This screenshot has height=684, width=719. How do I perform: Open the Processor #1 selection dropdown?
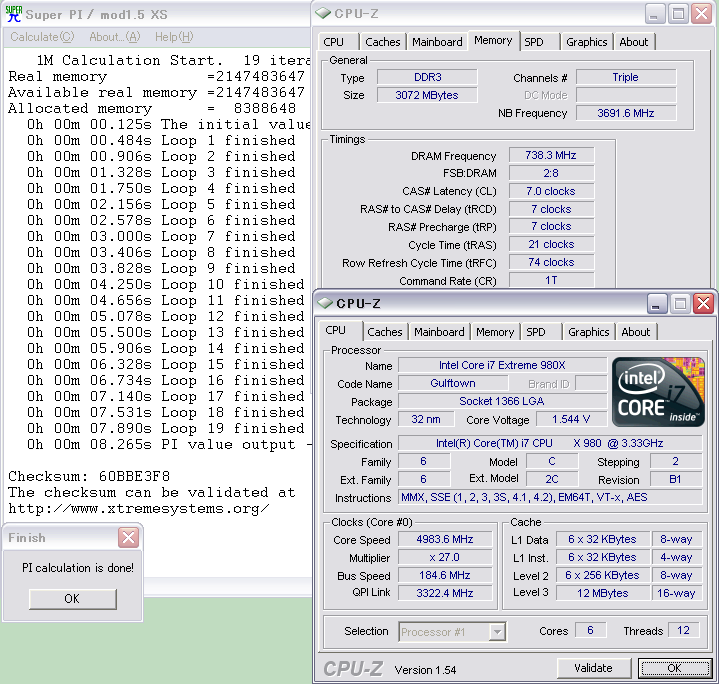[x=497, y=632]
